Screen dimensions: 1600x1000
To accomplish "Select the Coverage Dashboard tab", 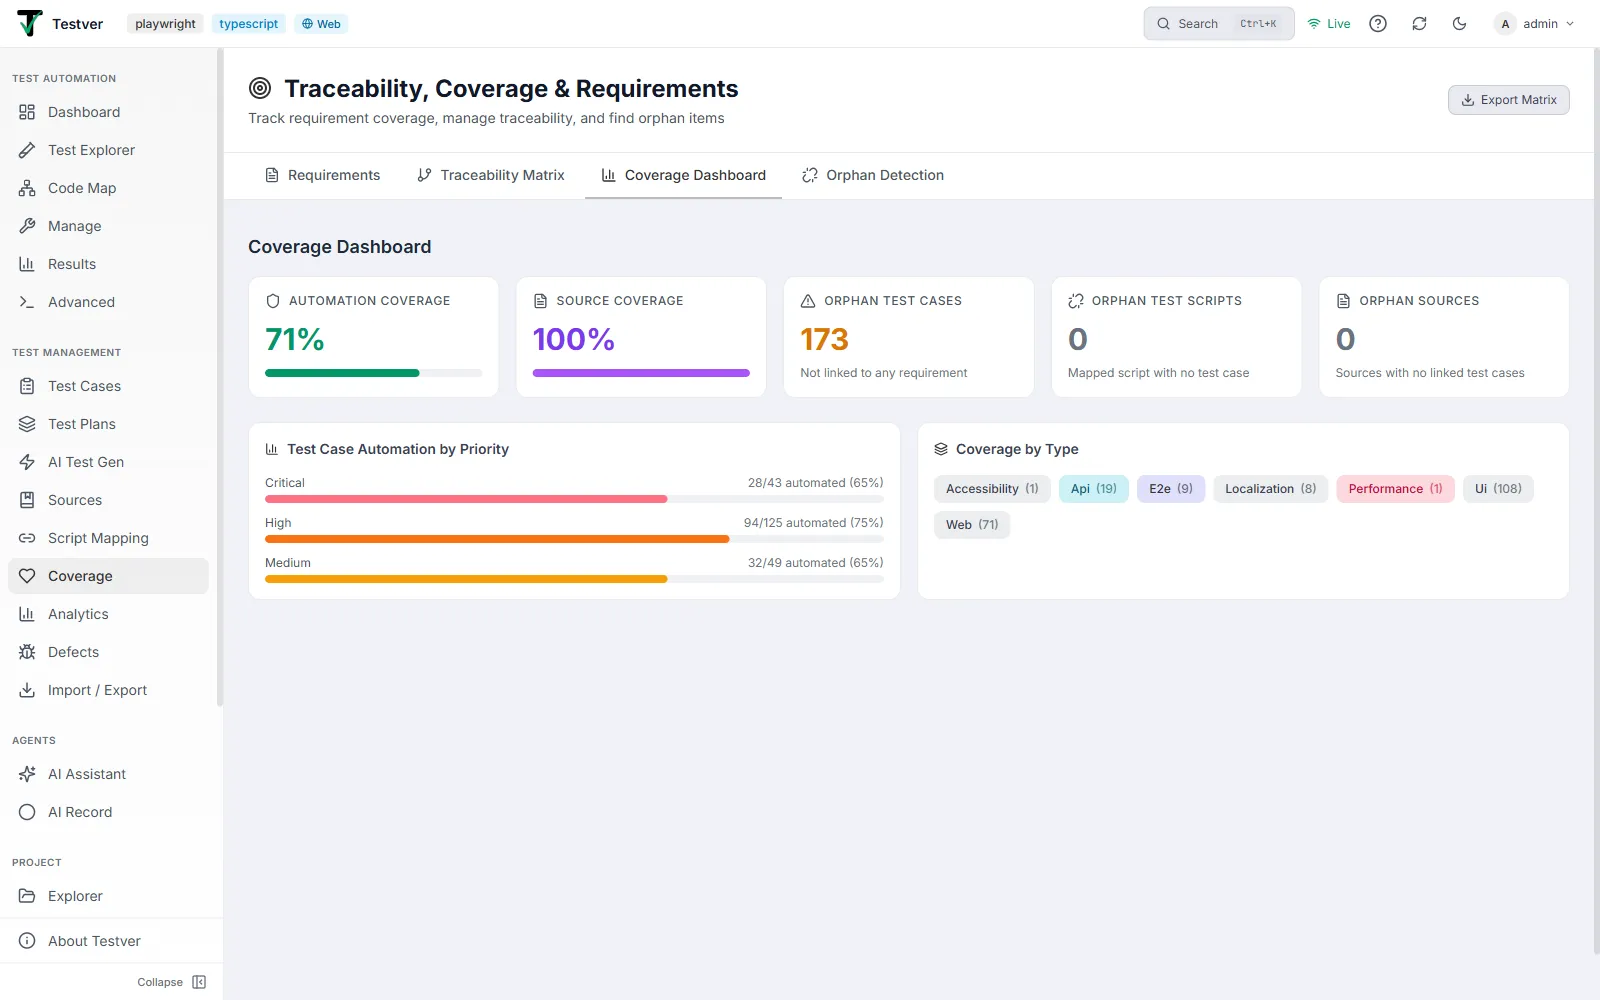I will pos(683,175).
